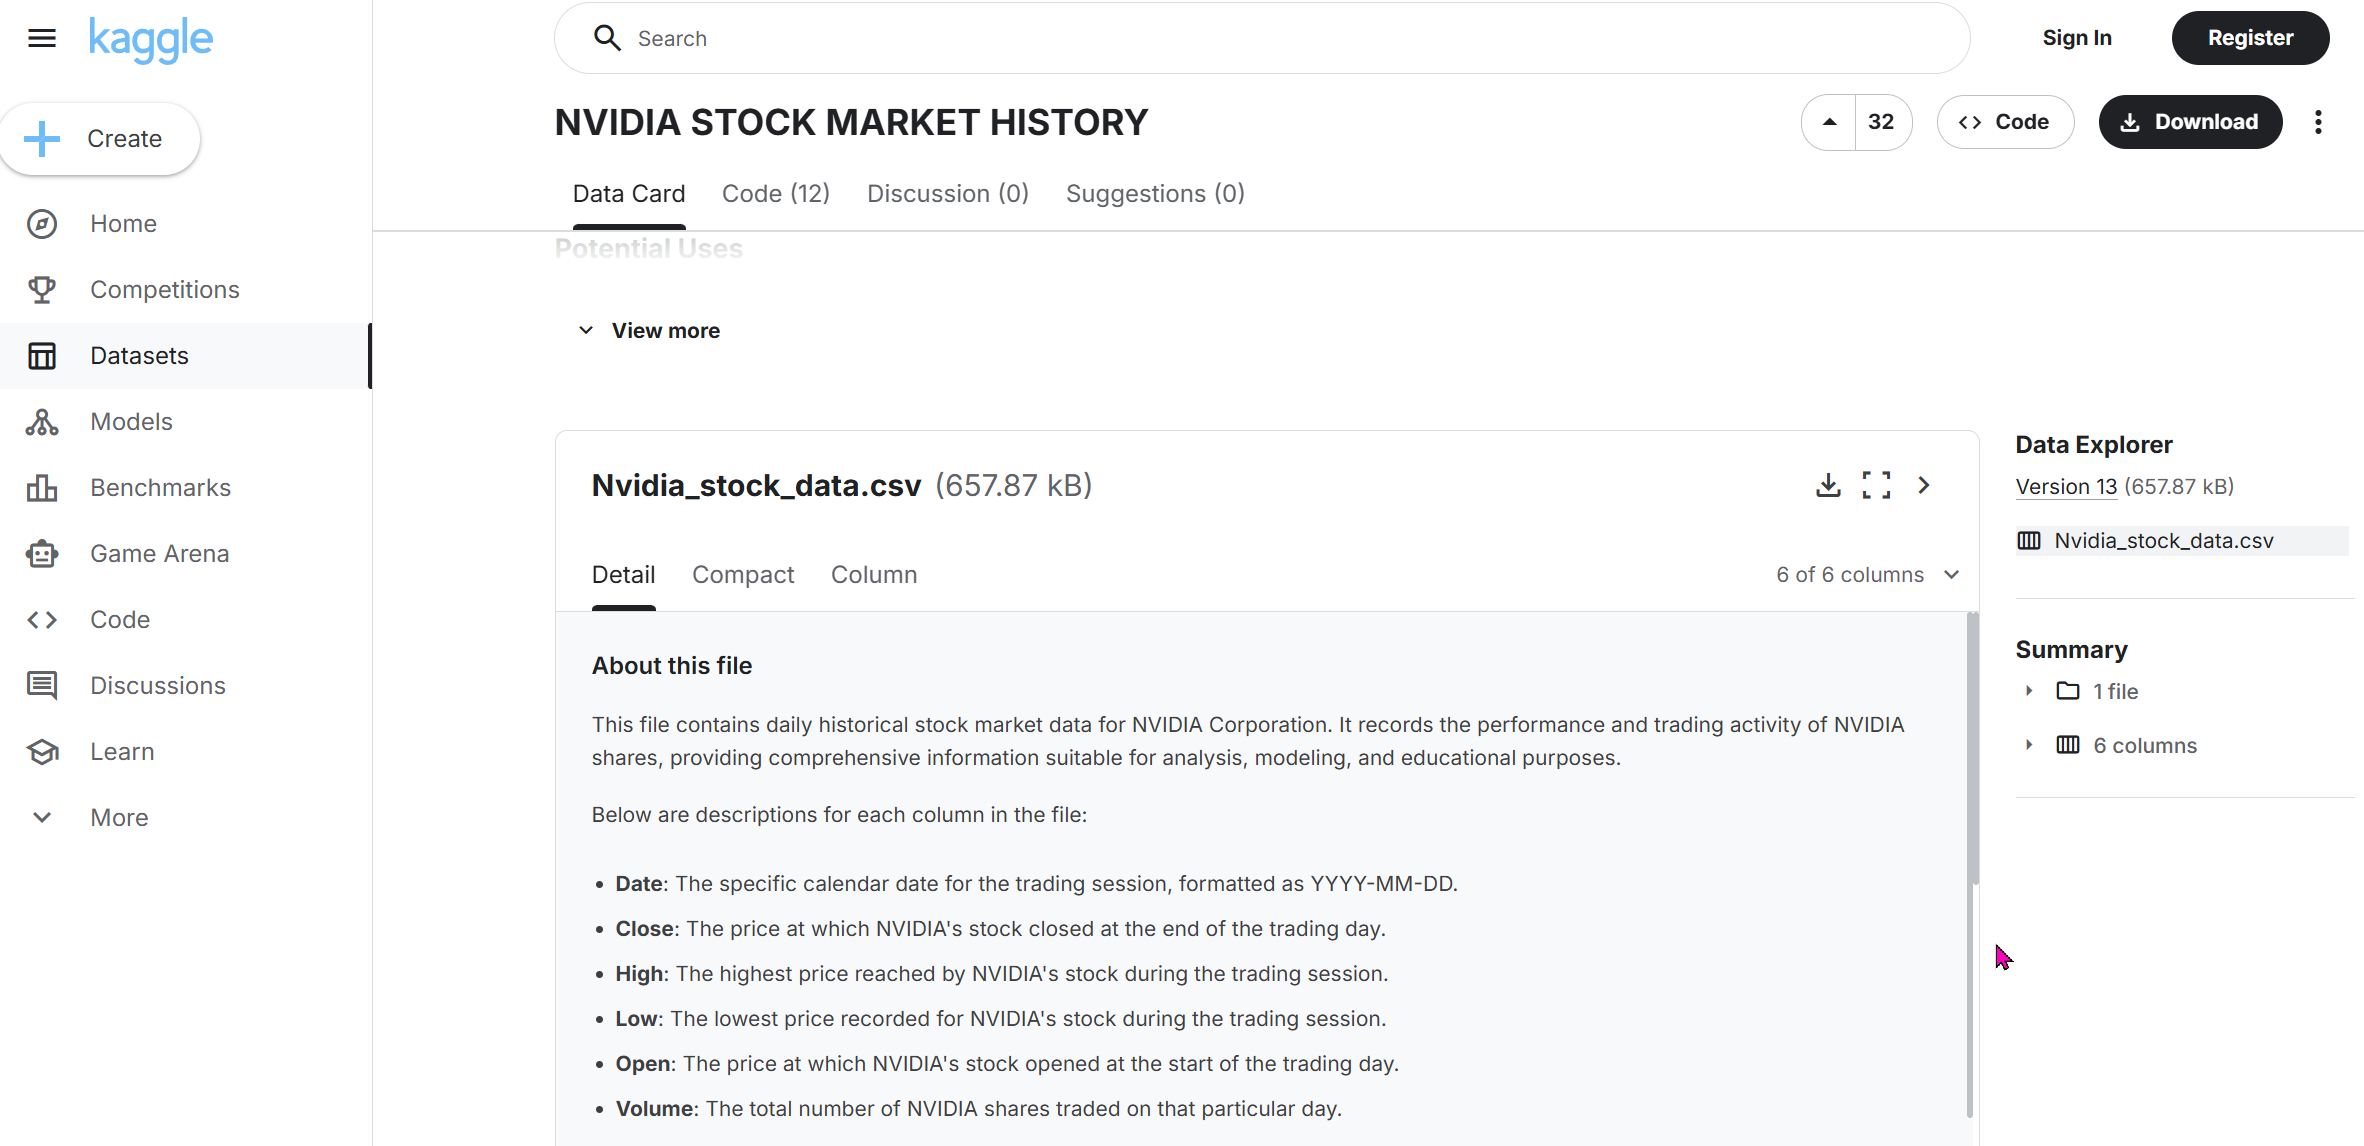Open the Code (12) tab
The height and width of the screenshot is (1146, 2364).
[x=775, y=193]
